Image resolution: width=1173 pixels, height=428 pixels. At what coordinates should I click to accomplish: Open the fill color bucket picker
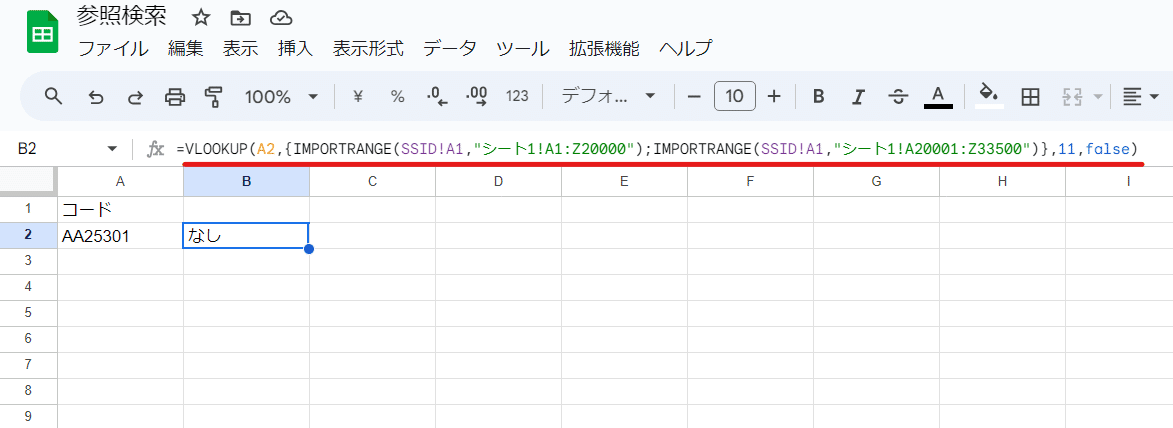989,96
